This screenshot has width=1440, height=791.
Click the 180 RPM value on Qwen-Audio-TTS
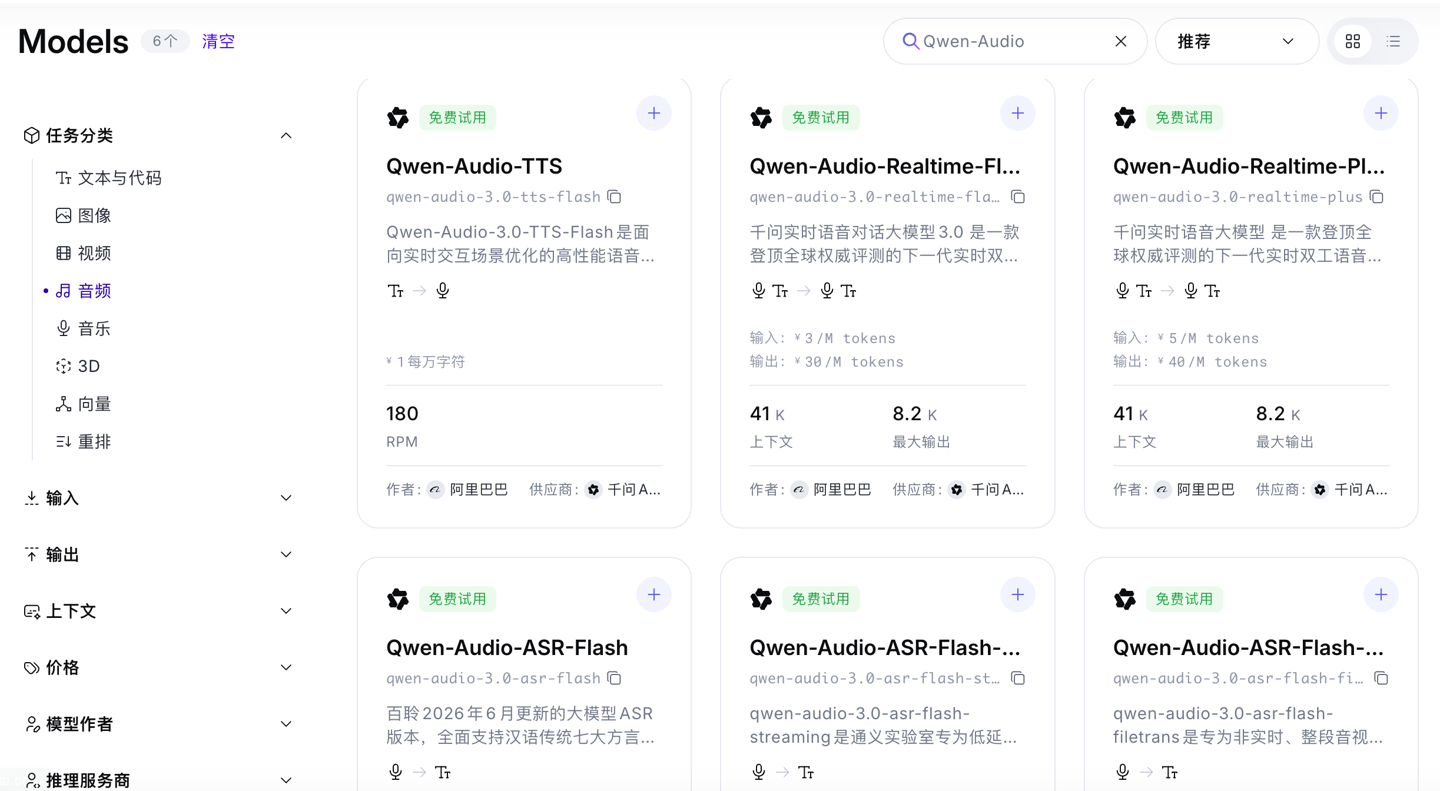[x=402, y=414]
